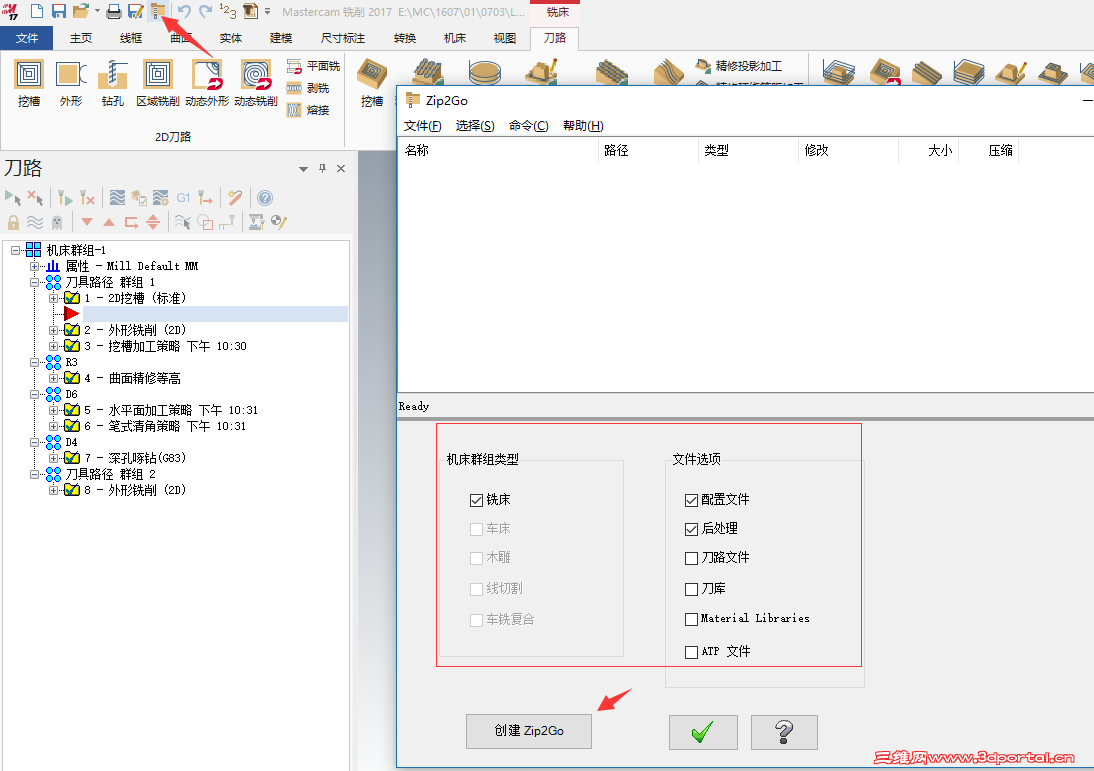This screenshot has width=1094, height=771.
Task: Sort Zip2Go list by 名称 column
Action: pos(497,150)
